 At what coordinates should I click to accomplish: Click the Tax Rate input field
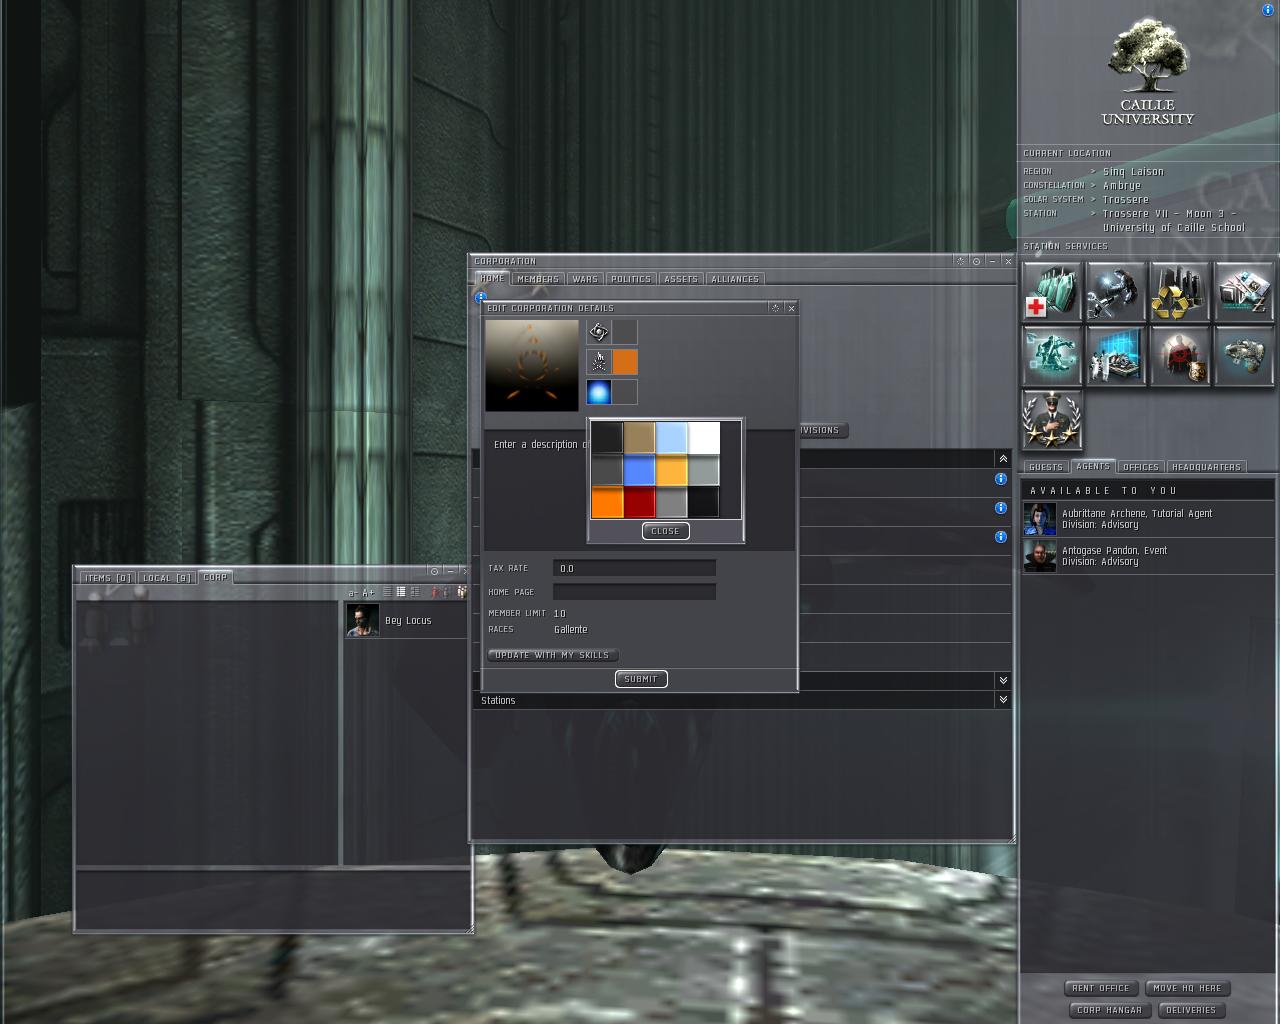click(634, 568)
